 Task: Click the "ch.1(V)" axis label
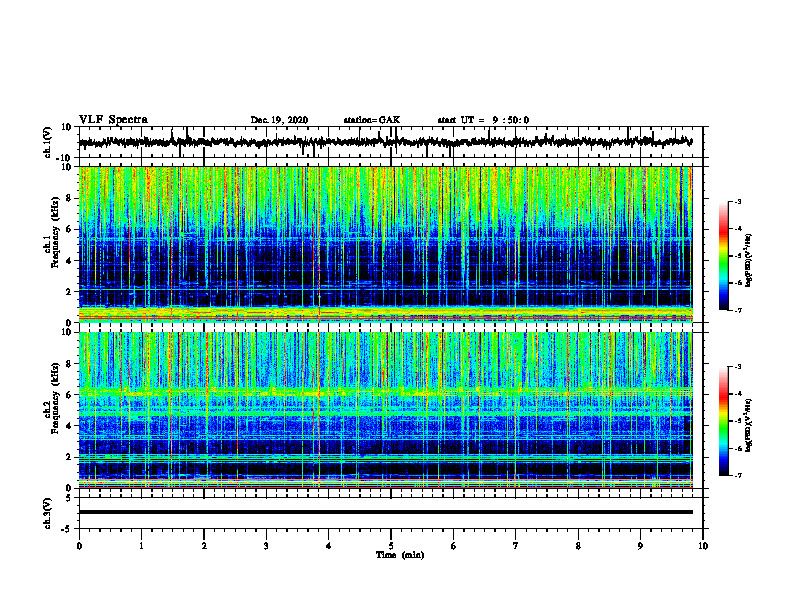tap(47, 142)
